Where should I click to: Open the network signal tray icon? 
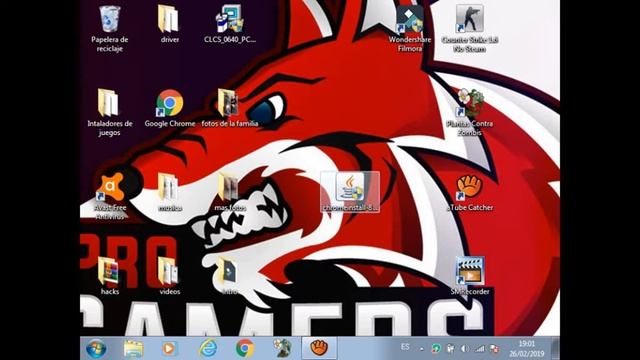(x=480, y=349)
